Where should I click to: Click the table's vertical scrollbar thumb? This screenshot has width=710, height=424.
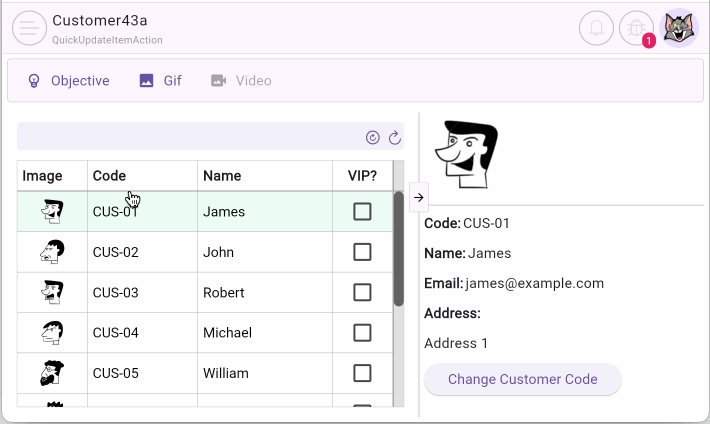[x=399, y=250]
